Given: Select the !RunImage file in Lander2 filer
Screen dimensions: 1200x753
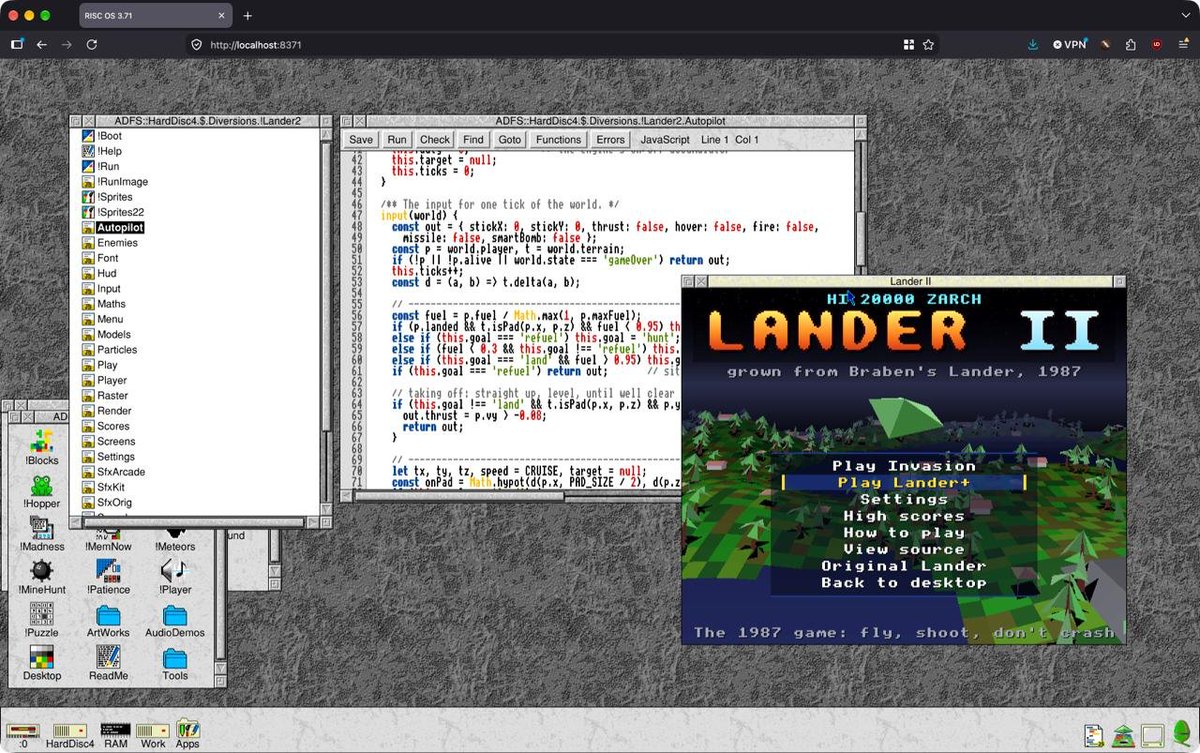Looking at the screenshot, I should pos(115,182).
